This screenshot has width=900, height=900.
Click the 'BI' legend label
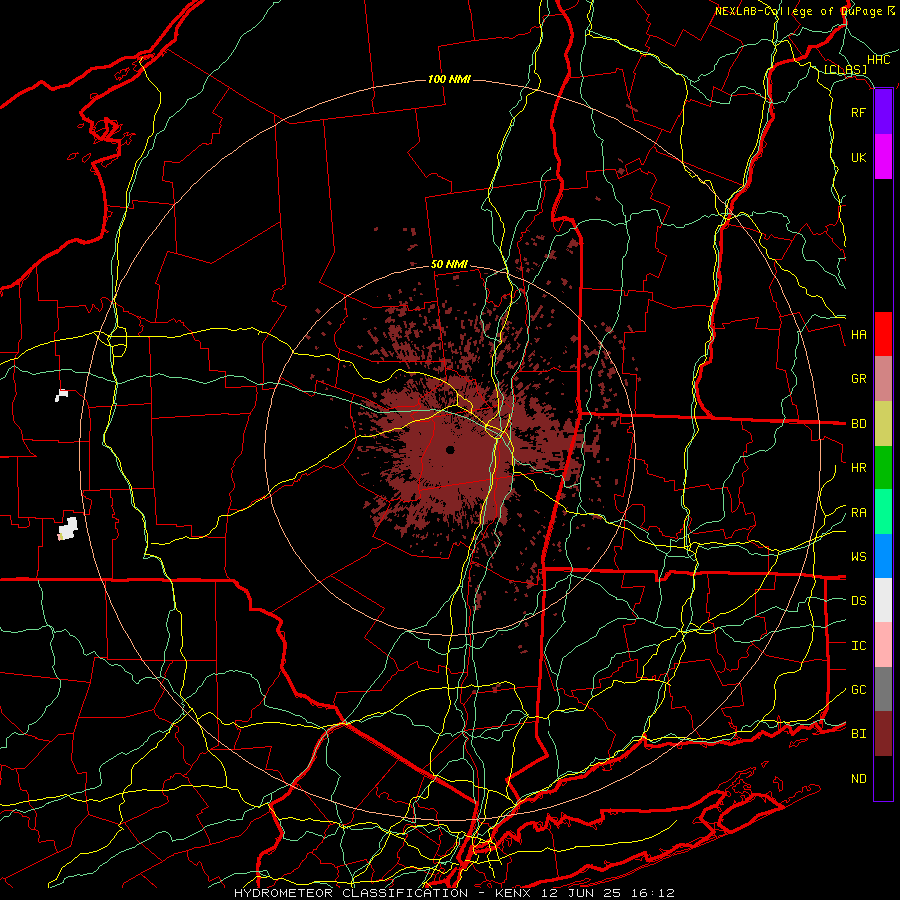tap(858, 734)
